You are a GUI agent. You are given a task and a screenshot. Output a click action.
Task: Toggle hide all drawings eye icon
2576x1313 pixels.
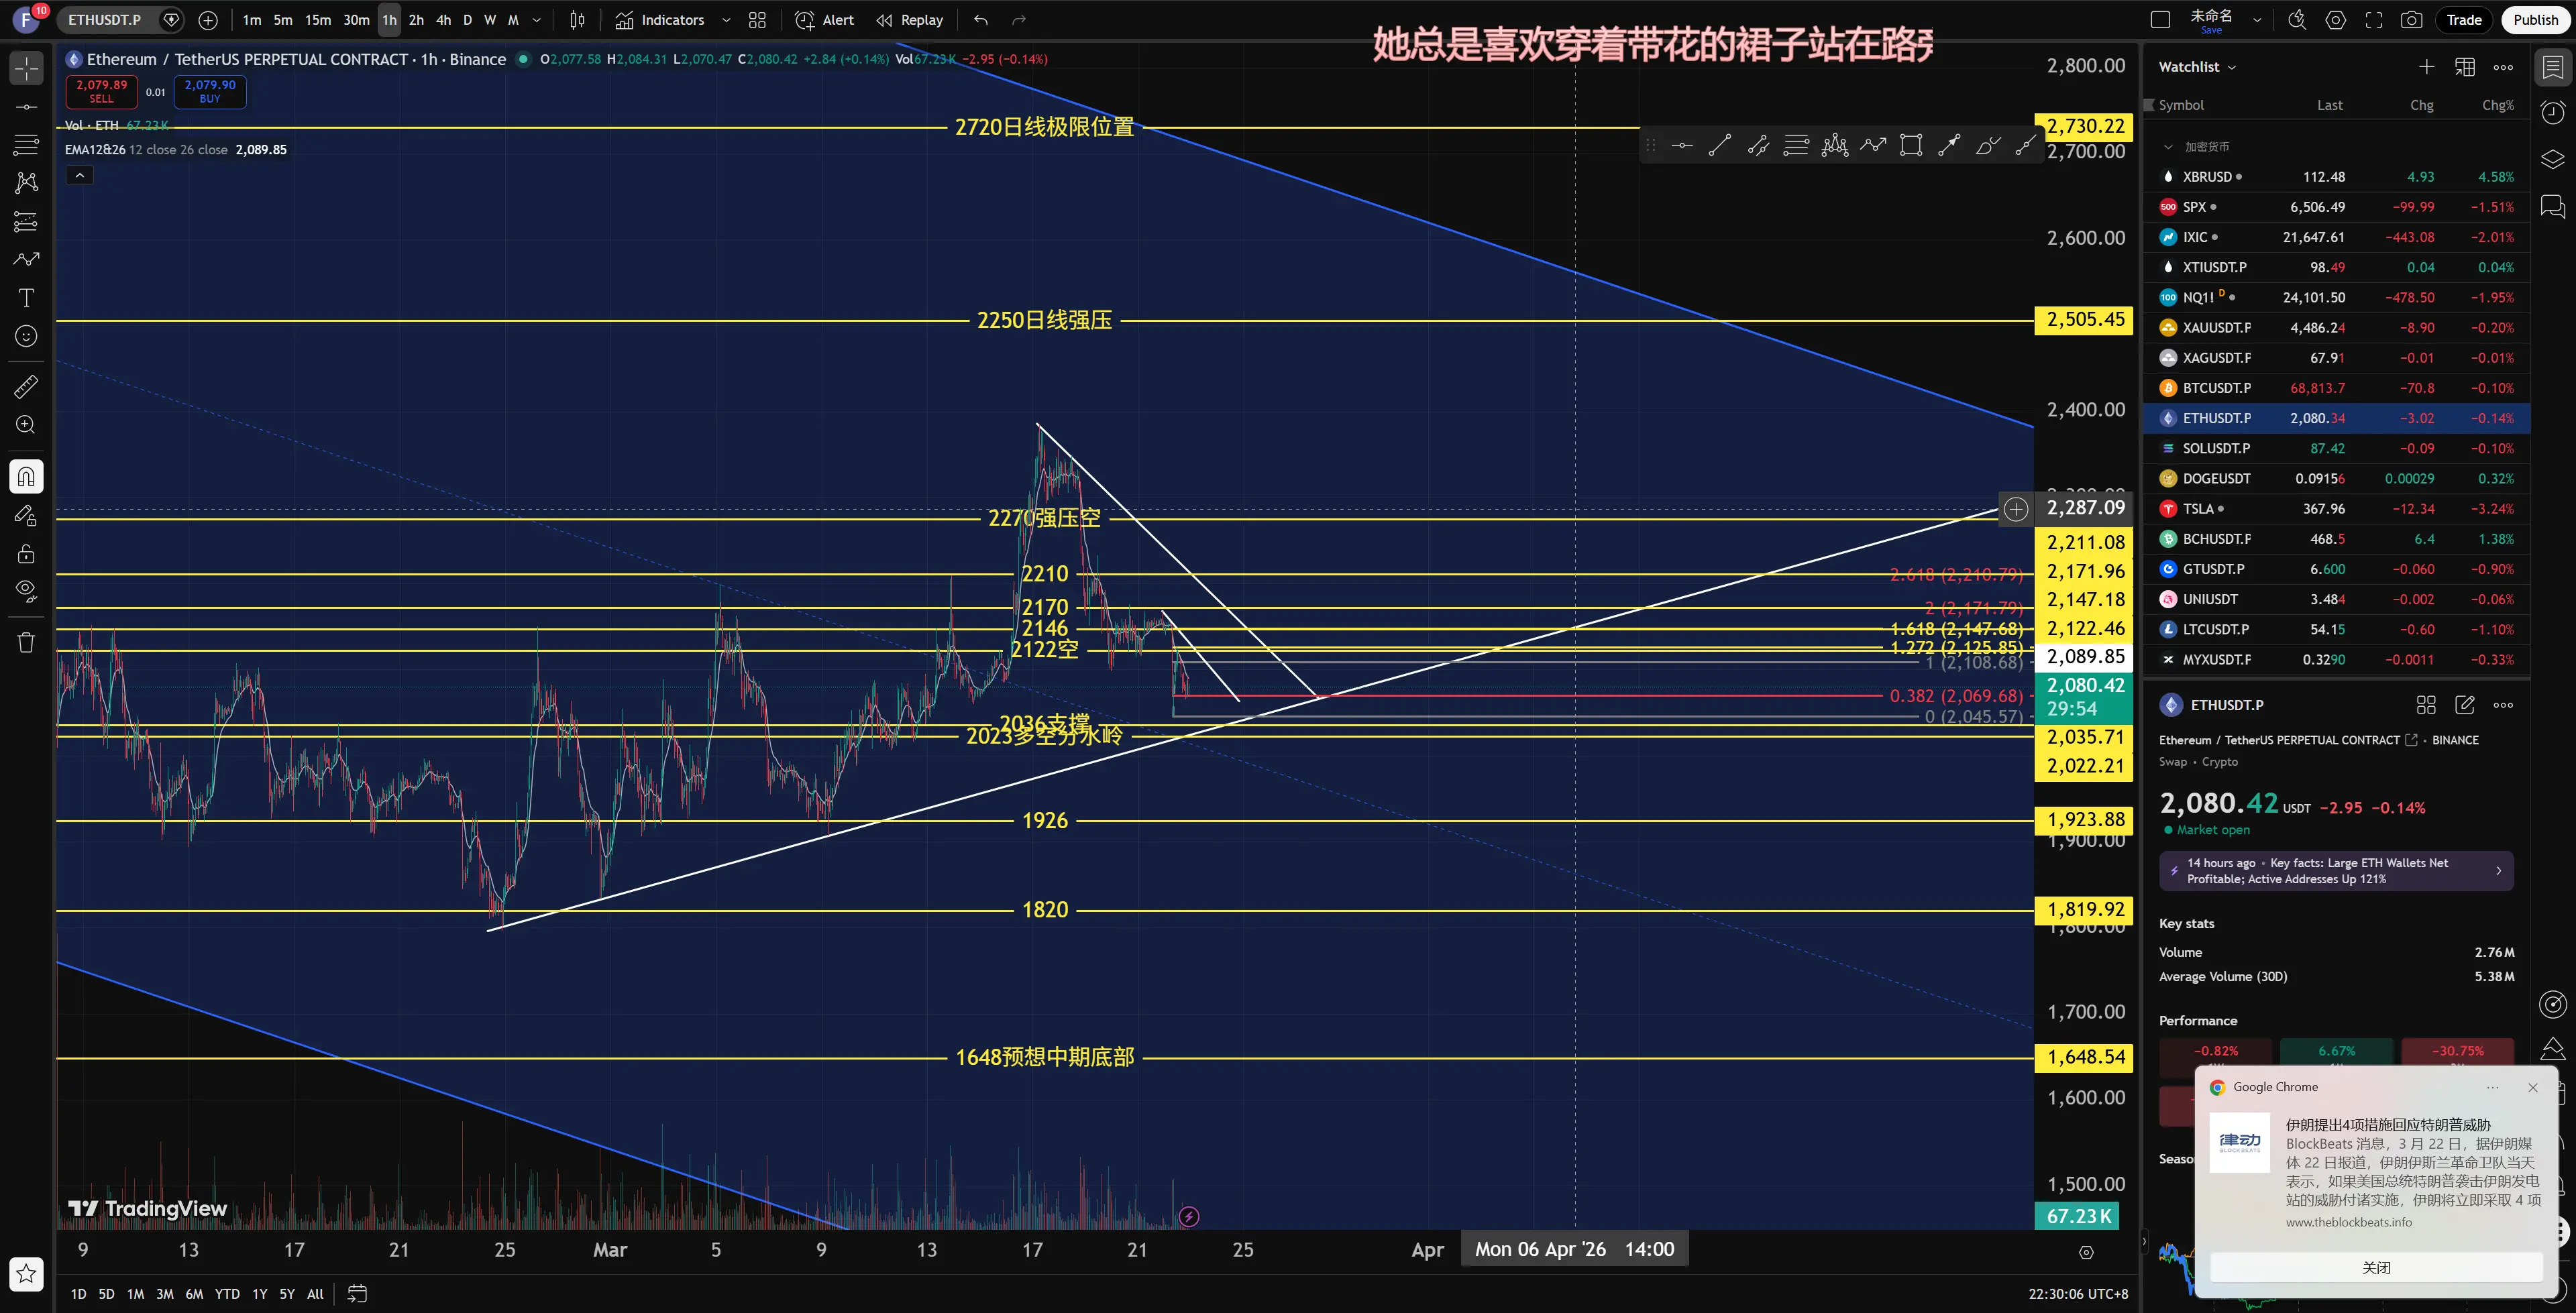pyautogui.click(x=26, y=591)
